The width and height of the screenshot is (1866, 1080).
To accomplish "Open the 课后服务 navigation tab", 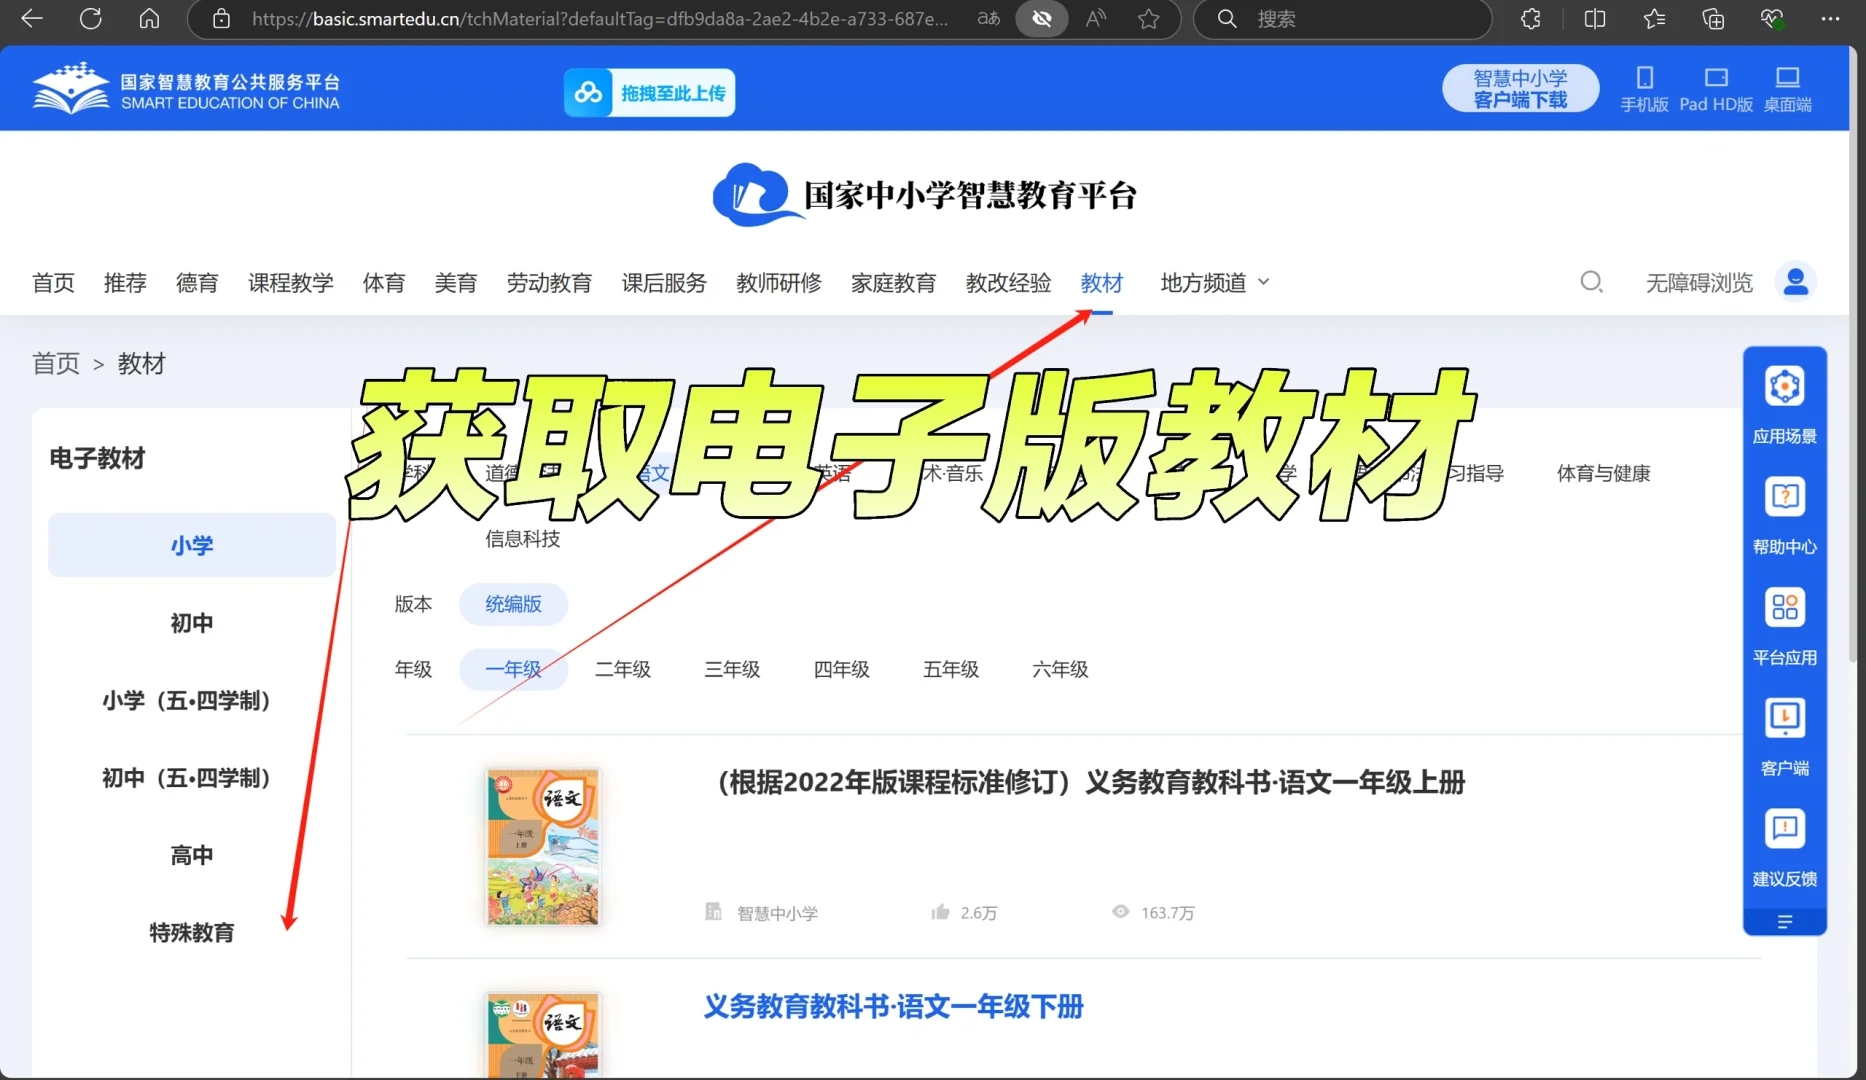I will pos(664,283).
